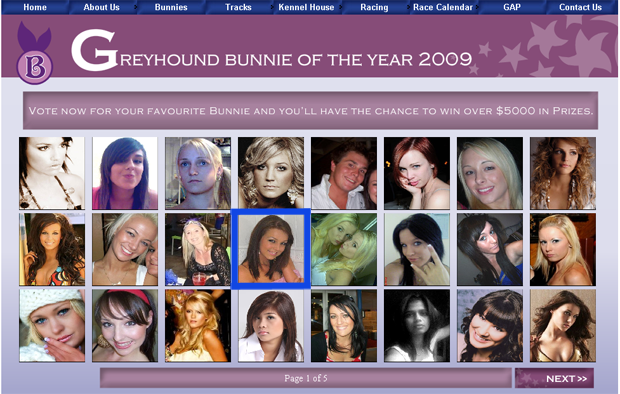Screen dimensions: 620x394
Task: Click the NEXT >> button
Action: click(x=554, y=378)
